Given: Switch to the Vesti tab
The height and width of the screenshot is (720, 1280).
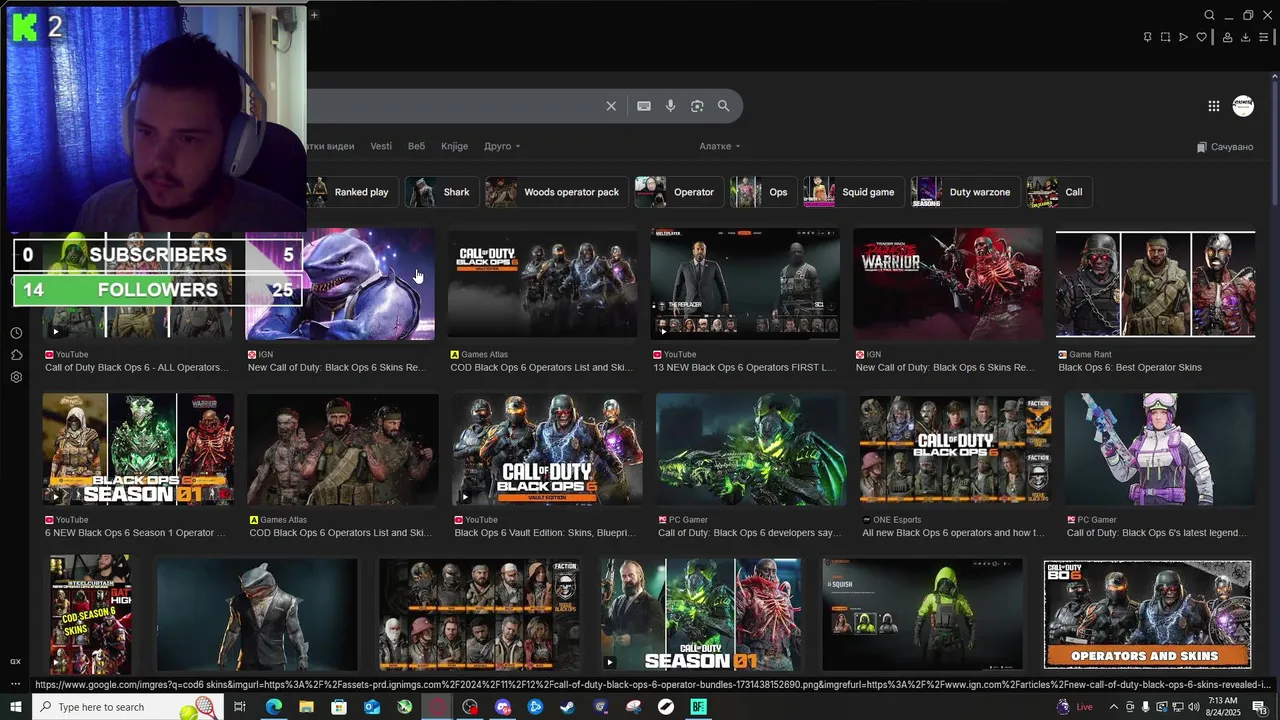Looking at the screenshot, I should 381,146.
